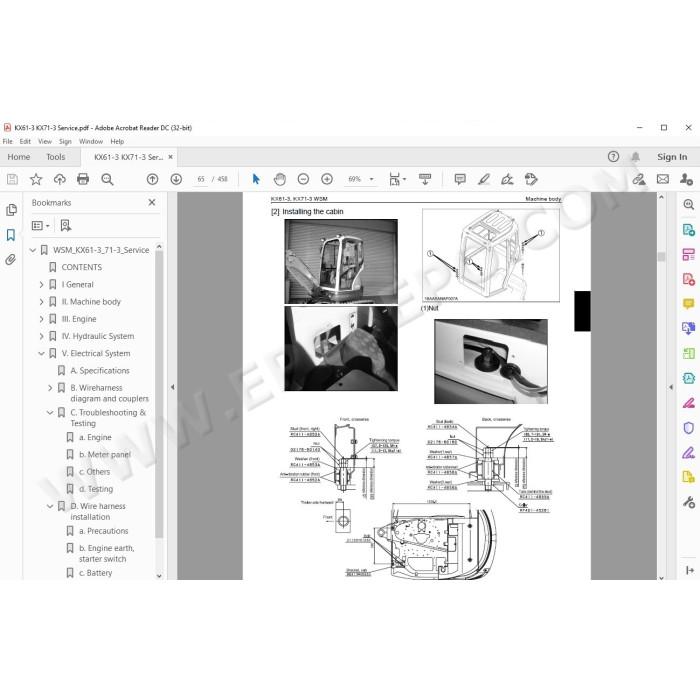
Task: Click the stamp tool icon
Action: pyautogui.click(x=531, y=179)
